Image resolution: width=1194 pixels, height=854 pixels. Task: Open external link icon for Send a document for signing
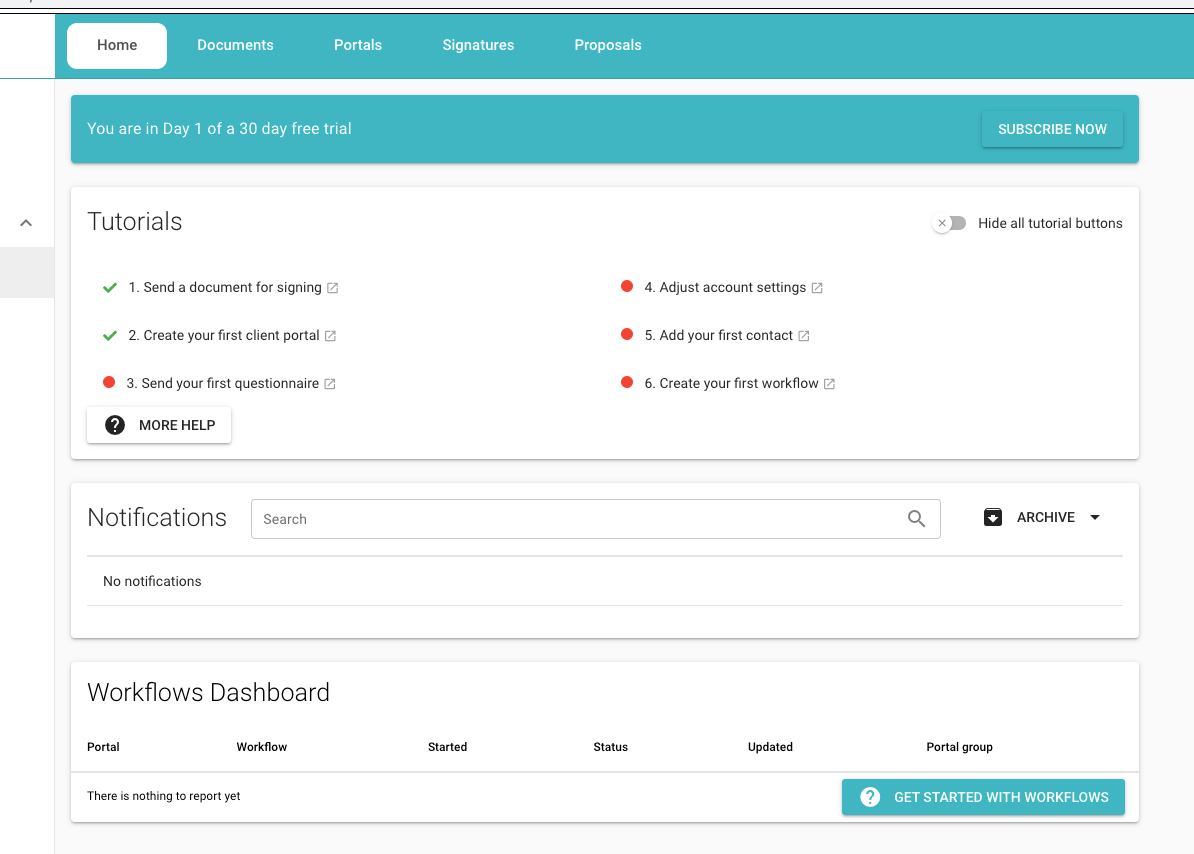333,288
